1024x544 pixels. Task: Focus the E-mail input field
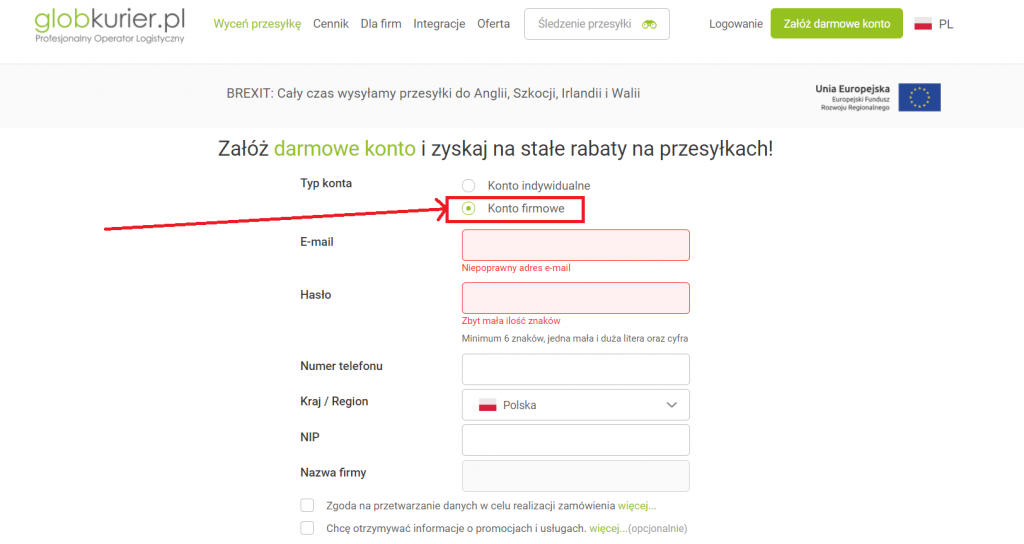575,245
